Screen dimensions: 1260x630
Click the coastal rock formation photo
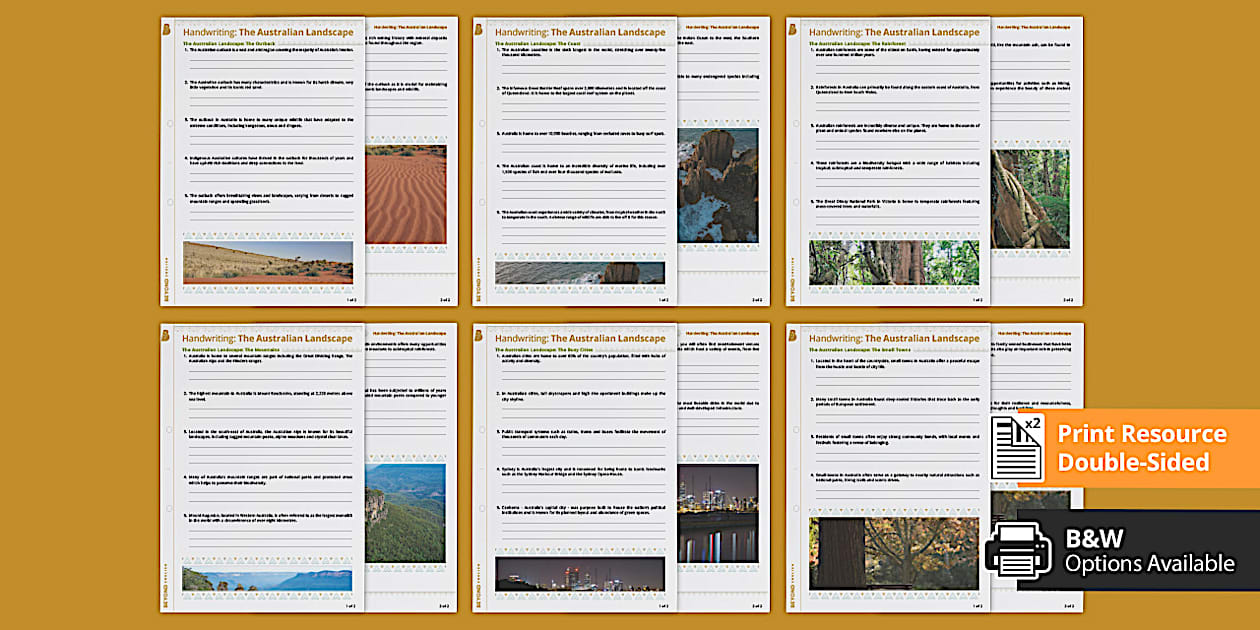point(717,185)
